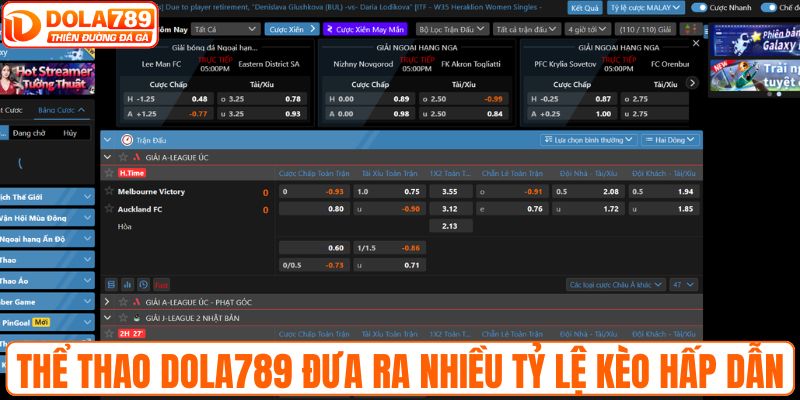Select the even odds 0.76
The width and height of the screenshot is (800, 400).
(x=512, y=209)
